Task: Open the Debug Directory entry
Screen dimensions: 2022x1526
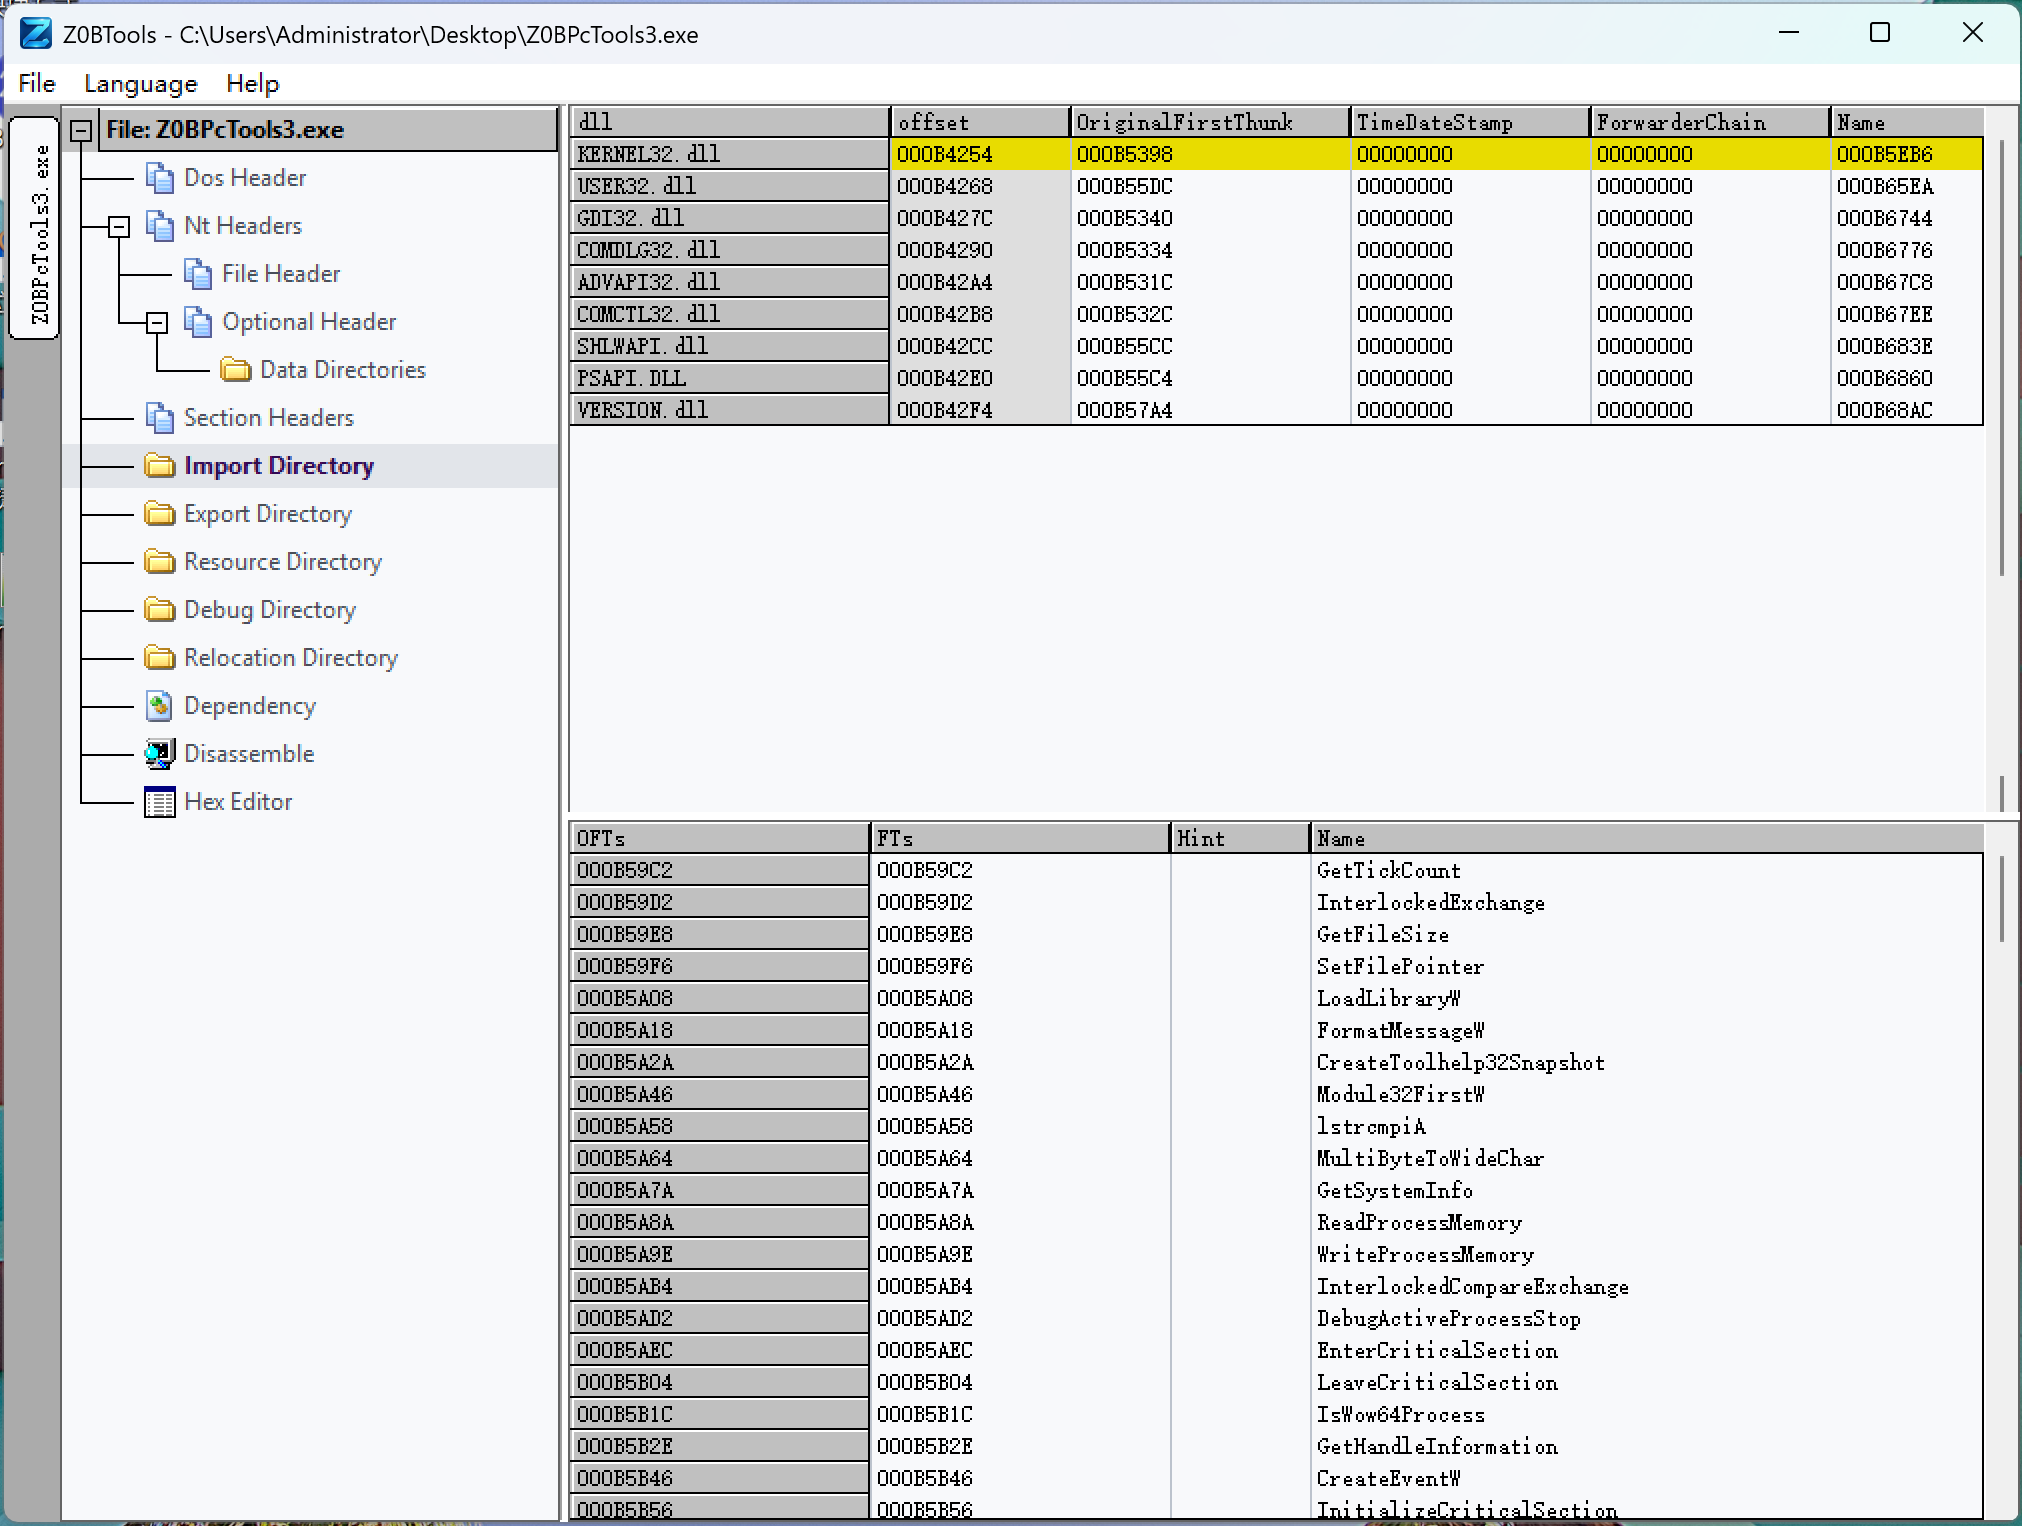Action: tap(270, 610)
